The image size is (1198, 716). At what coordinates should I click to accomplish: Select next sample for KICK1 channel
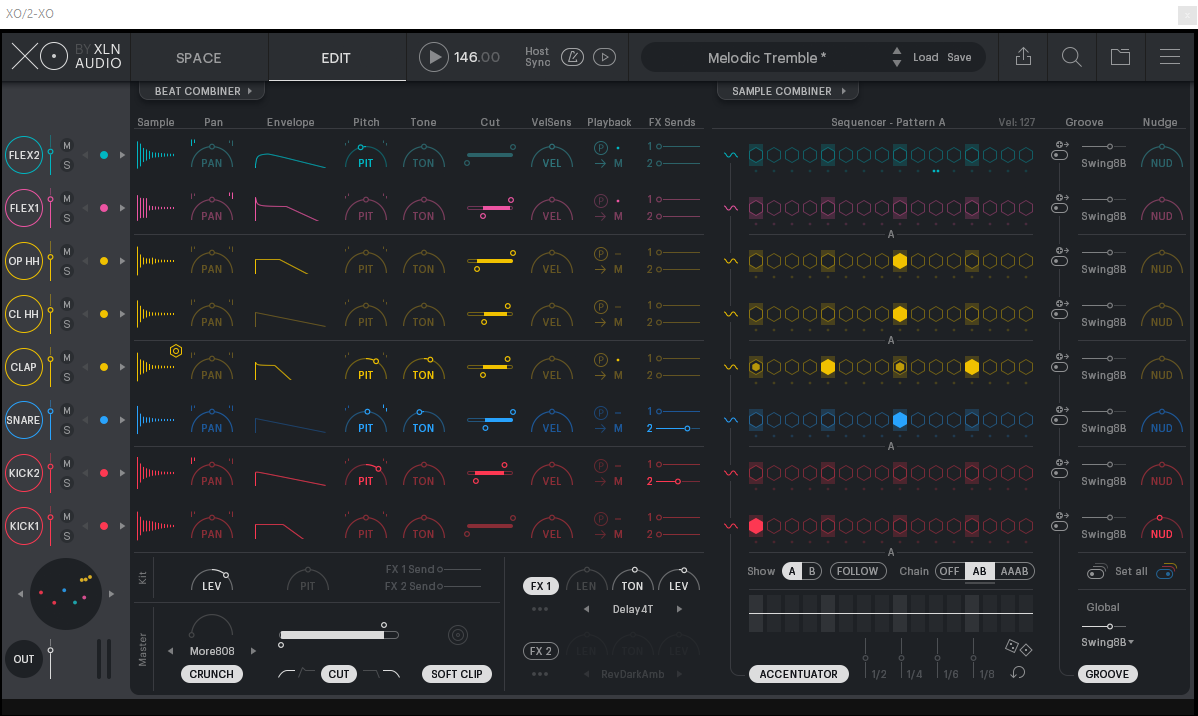[x=122, y=526]
